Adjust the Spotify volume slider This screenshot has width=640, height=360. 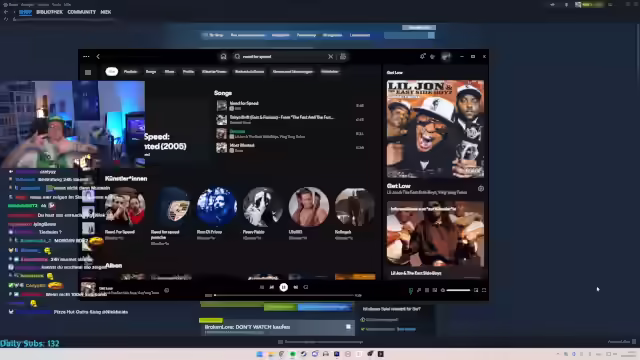pyautogui.click(x=458, y=290)
